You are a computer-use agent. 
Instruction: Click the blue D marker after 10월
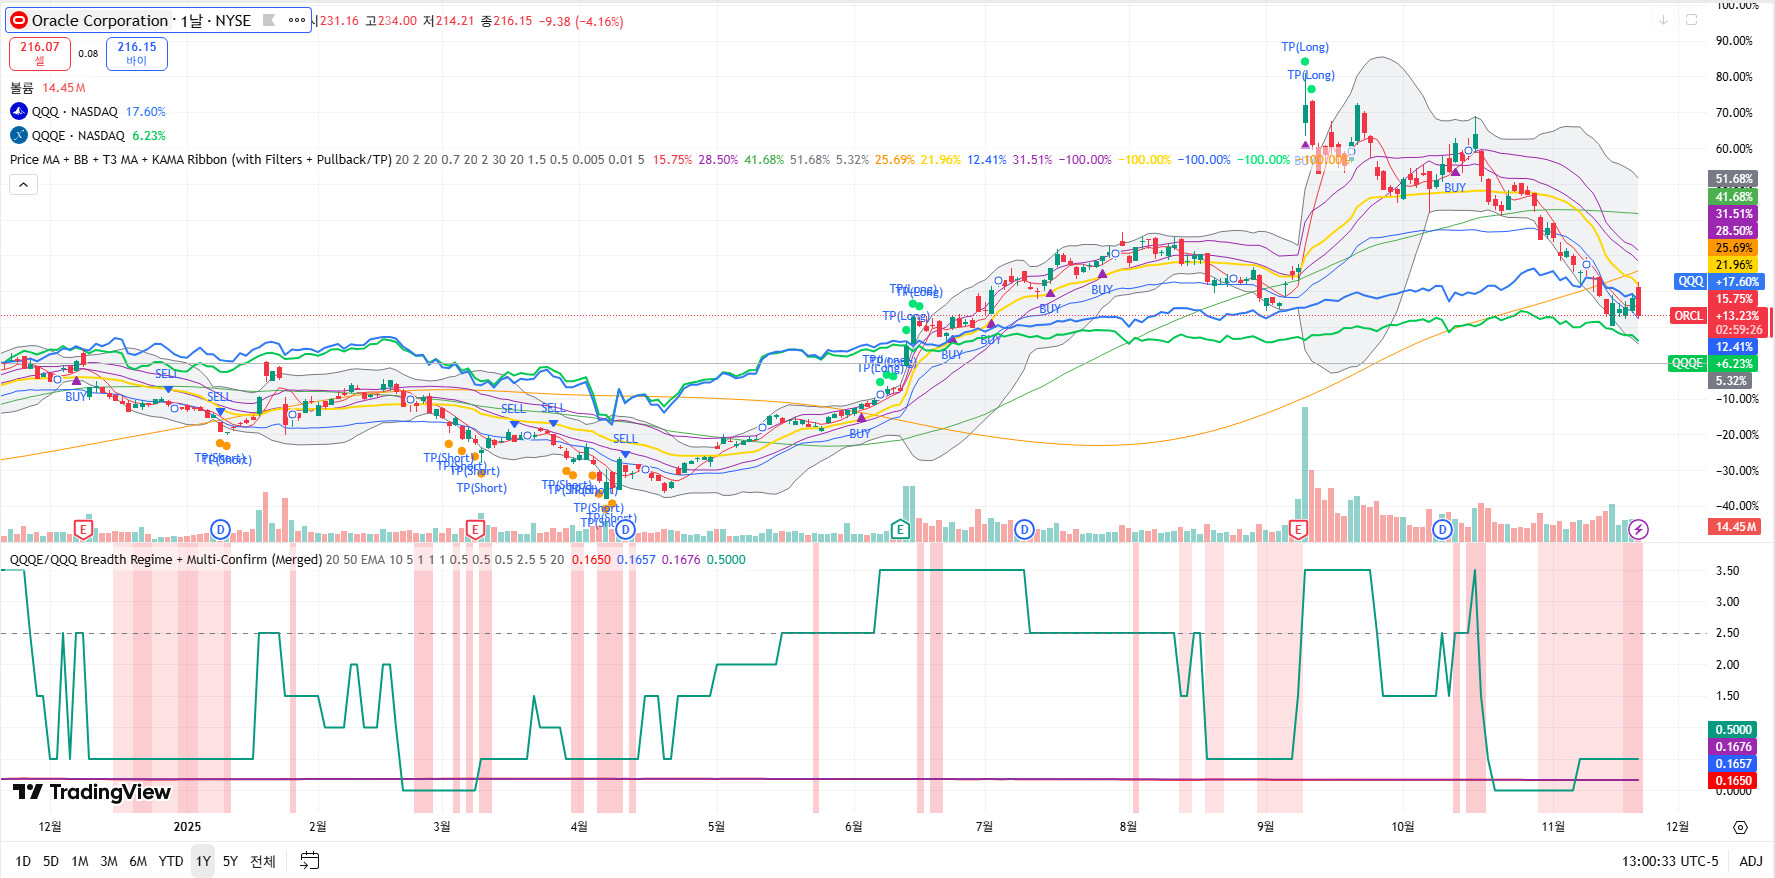click(x=1442, y=530)
